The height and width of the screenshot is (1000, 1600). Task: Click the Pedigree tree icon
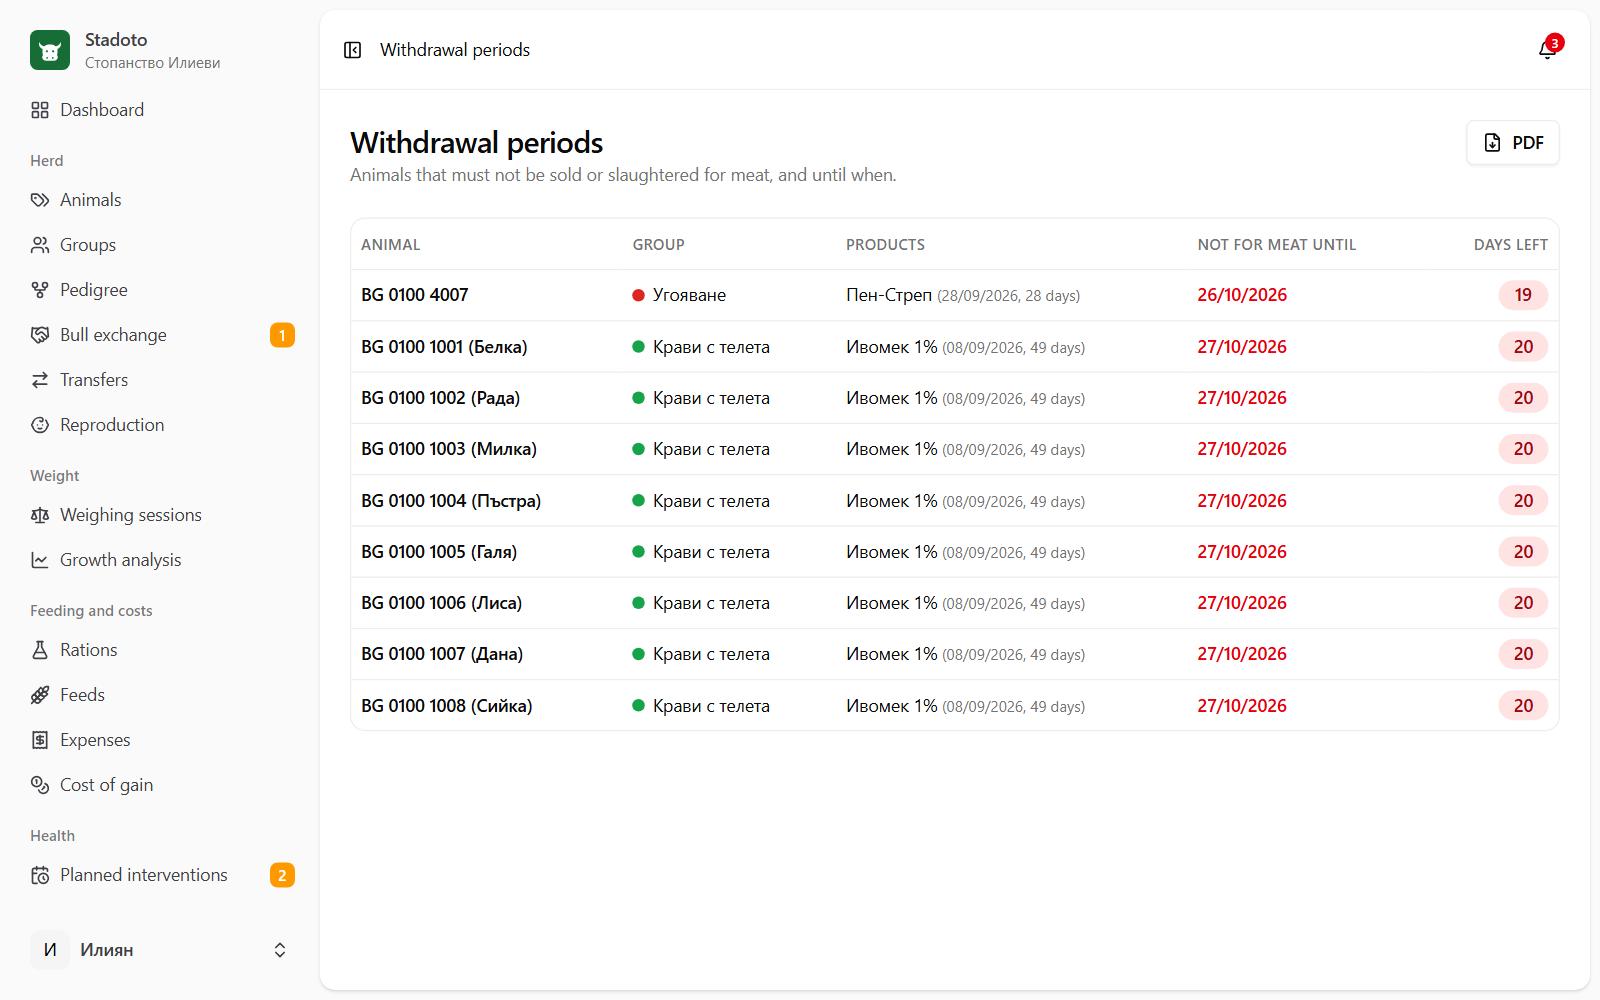tap(40, 290)
